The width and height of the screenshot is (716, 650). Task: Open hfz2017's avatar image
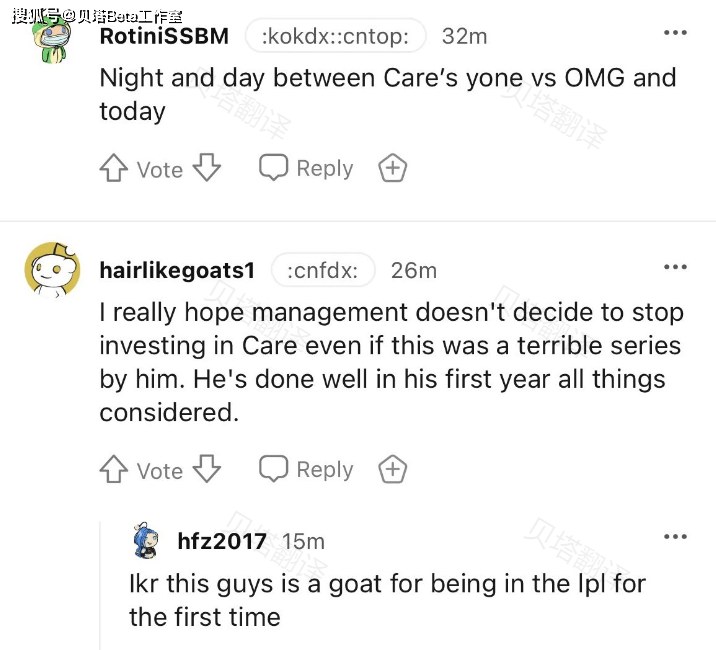[146, 540]
